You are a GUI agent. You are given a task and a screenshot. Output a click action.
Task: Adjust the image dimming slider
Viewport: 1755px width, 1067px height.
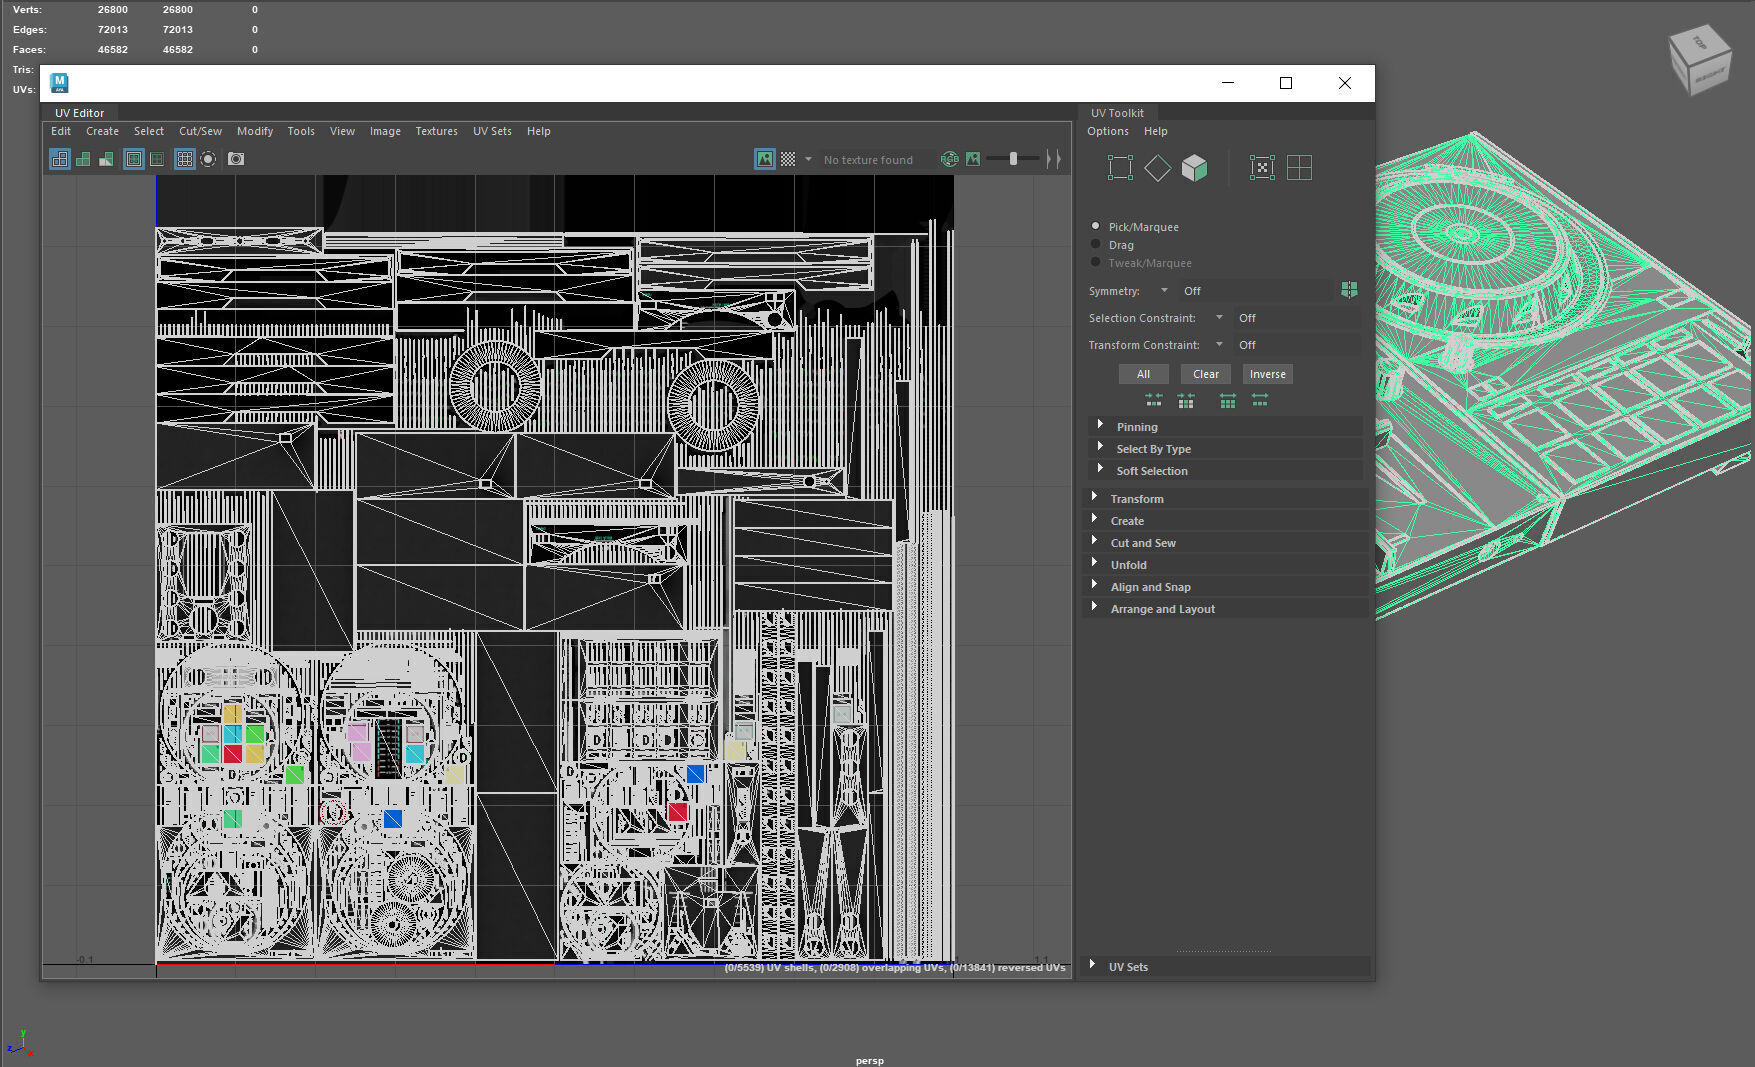(1013, 159)
